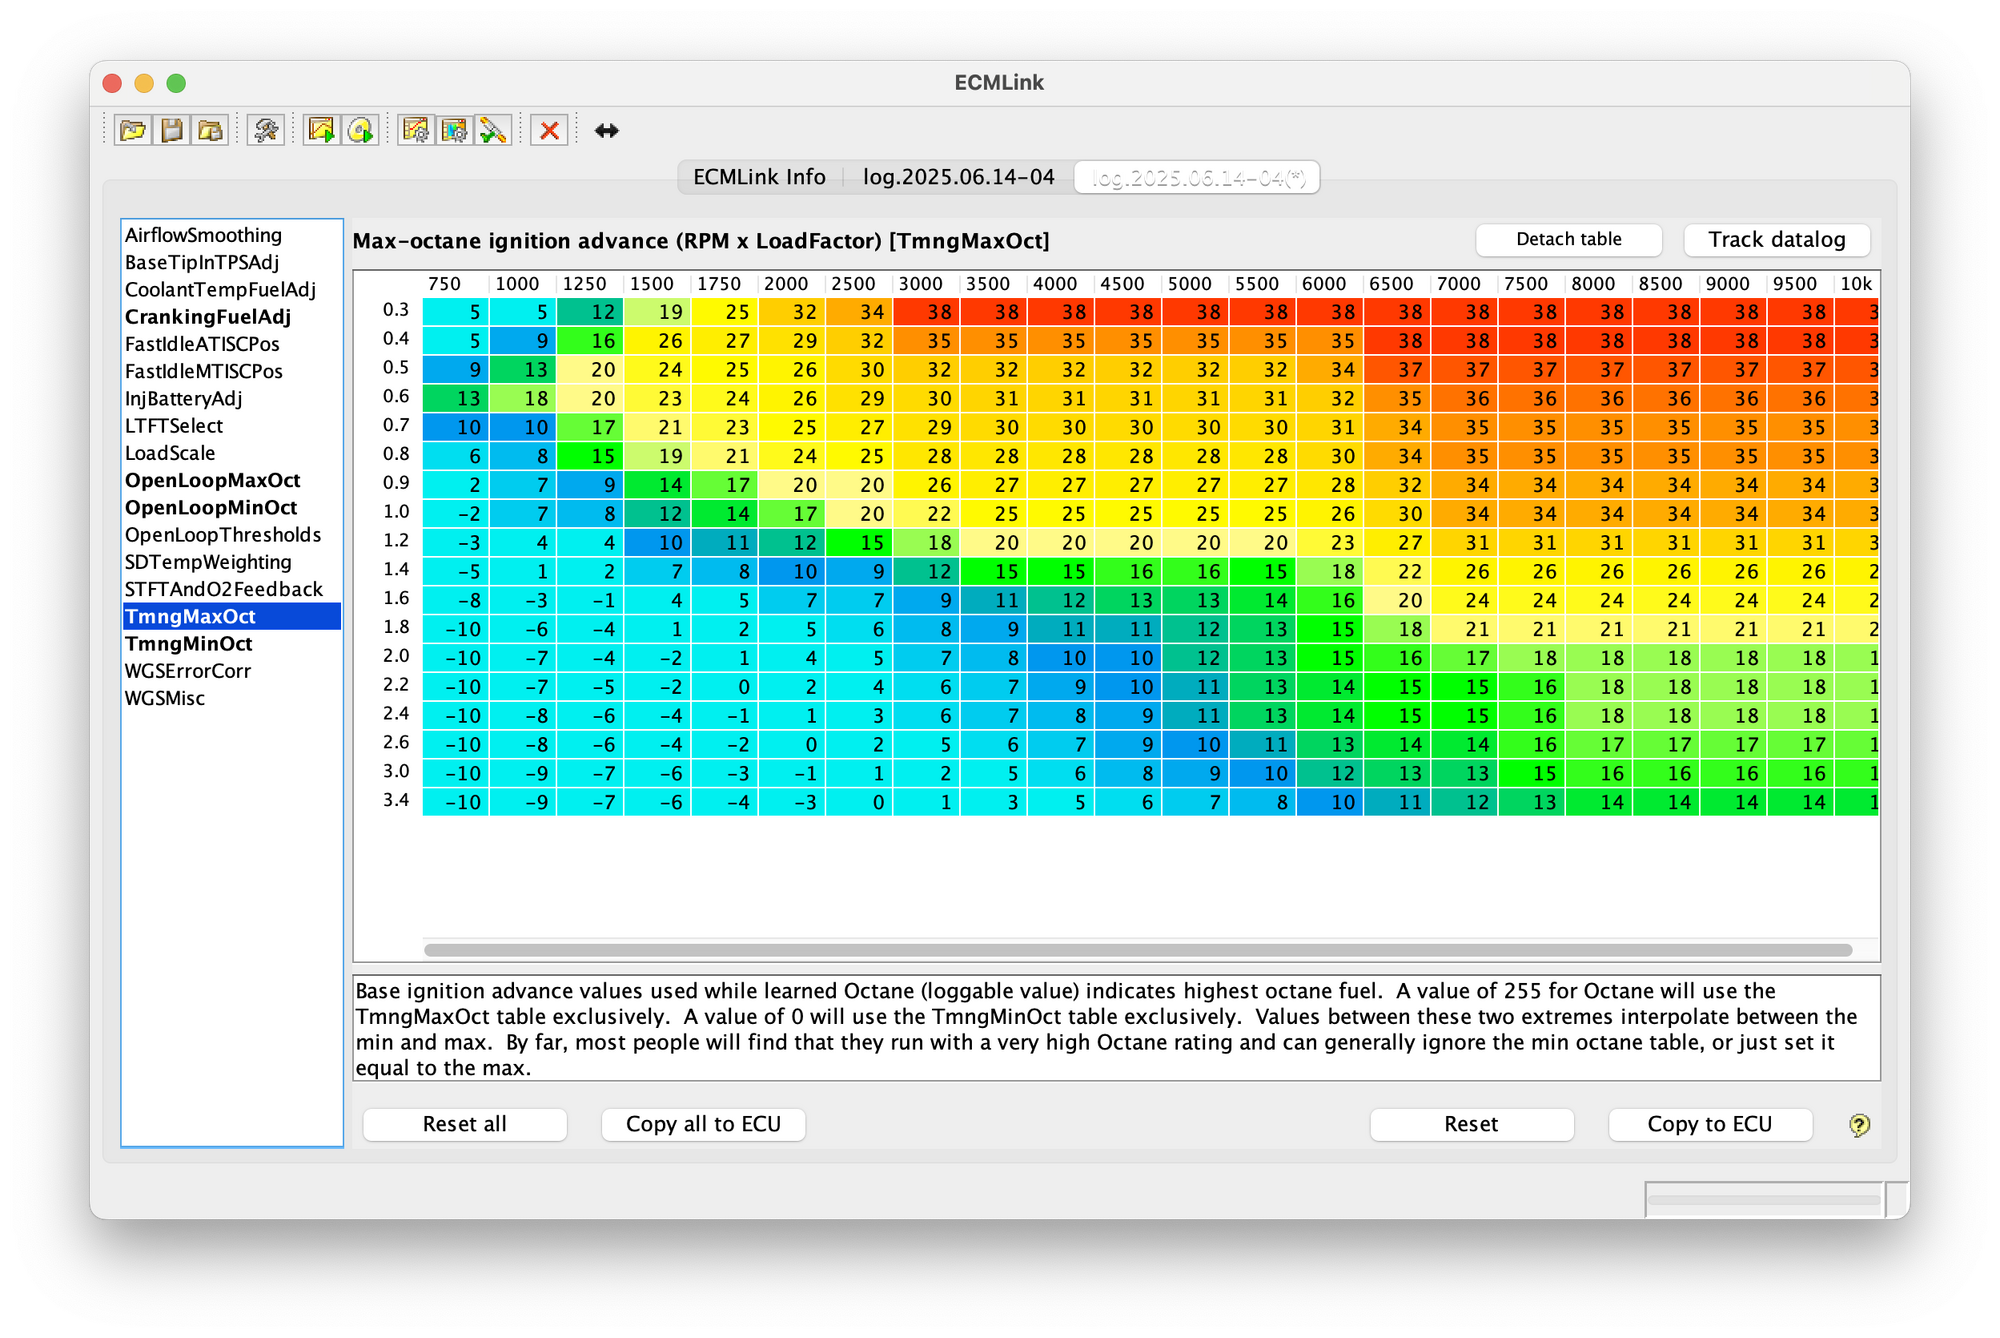This screenshot has width=2000, height=1338.
Task: Select WGSErrorCorr in the list
Action: tap(232, 671)
